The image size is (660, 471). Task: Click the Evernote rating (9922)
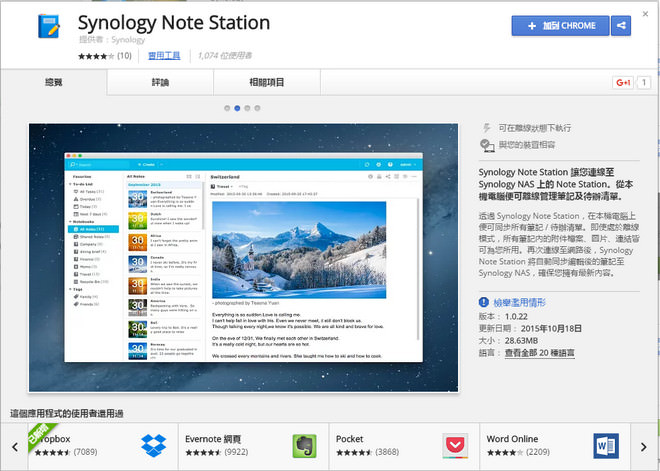tap(216, 452)
